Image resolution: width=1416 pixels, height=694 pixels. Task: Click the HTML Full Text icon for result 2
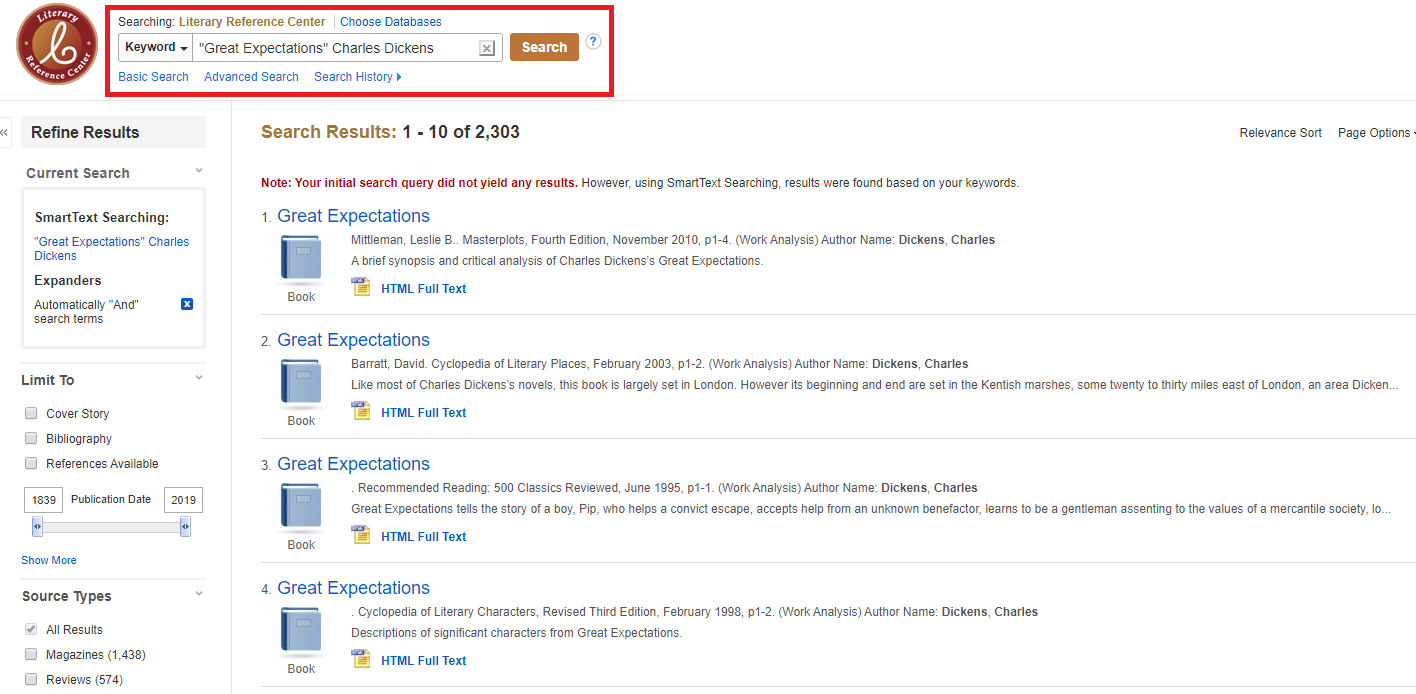(361, 411)
